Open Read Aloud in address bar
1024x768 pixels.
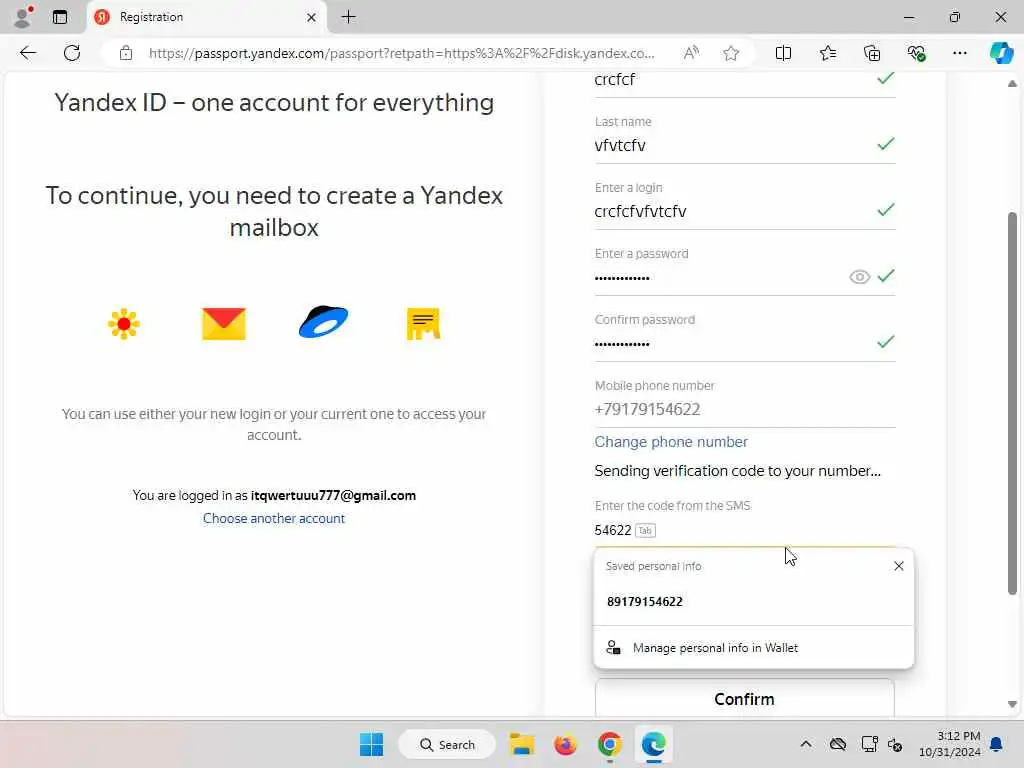691,53
